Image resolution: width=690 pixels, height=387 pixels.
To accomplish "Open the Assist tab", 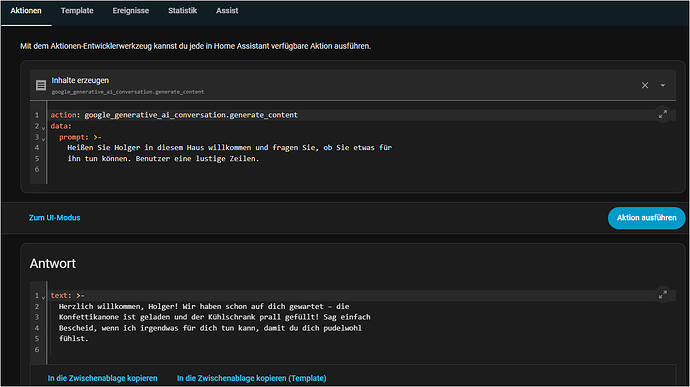I will click(227, 11).
